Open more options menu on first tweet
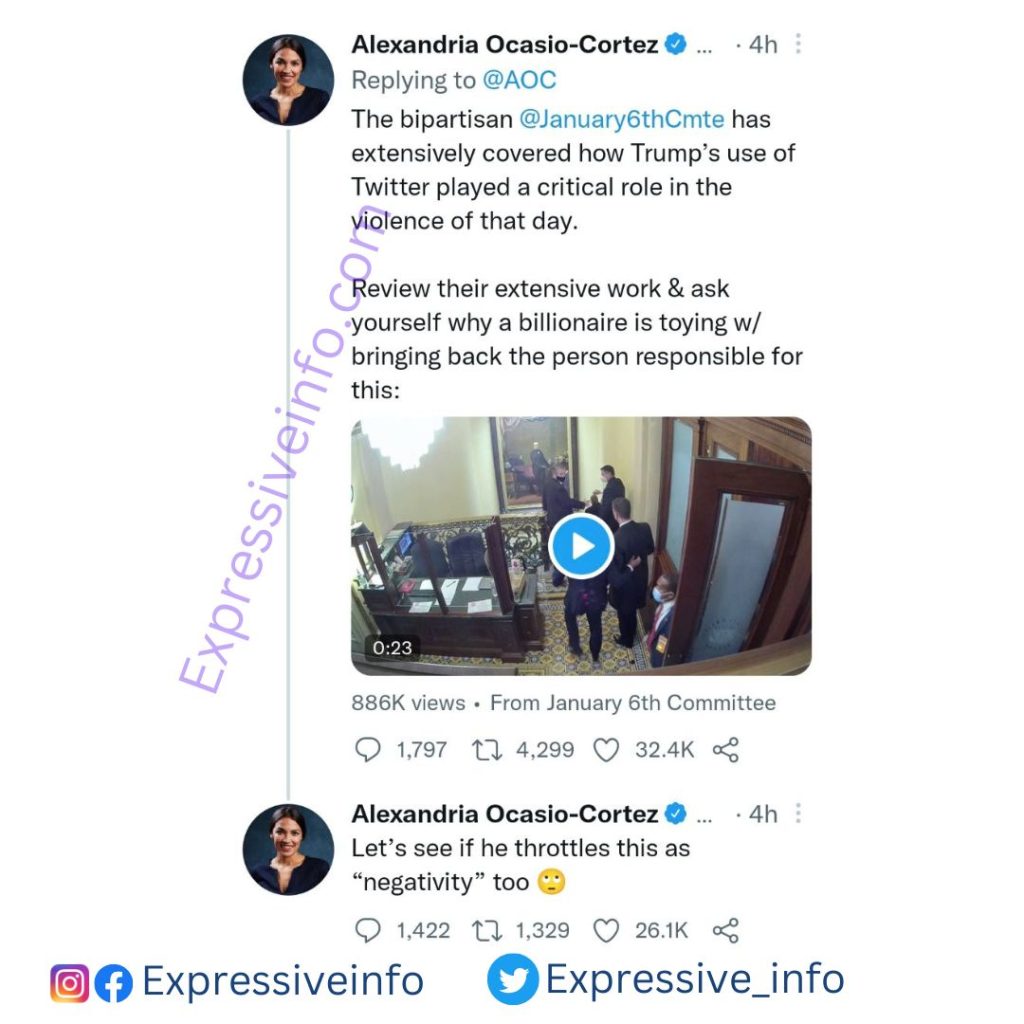1024x1024 pixels. pyautogui.click(x=798, y=44)
